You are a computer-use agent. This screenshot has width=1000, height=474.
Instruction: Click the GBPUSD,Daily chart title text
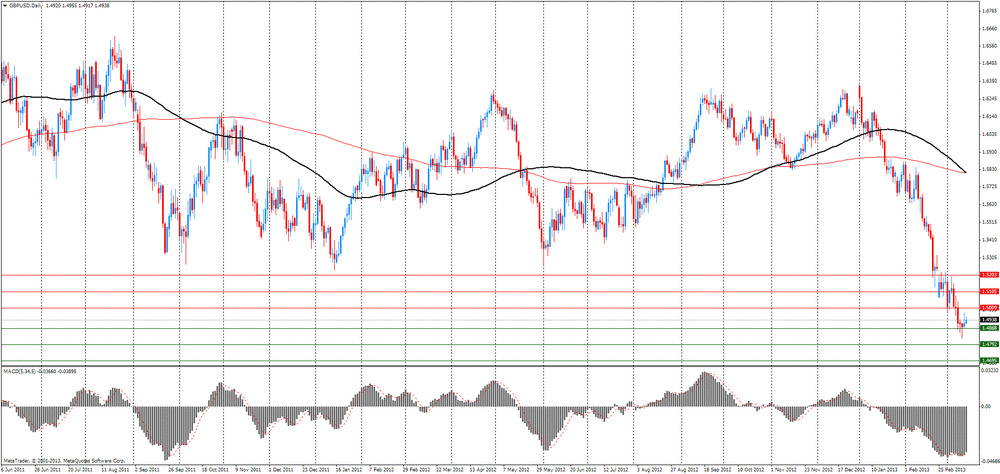25,5
